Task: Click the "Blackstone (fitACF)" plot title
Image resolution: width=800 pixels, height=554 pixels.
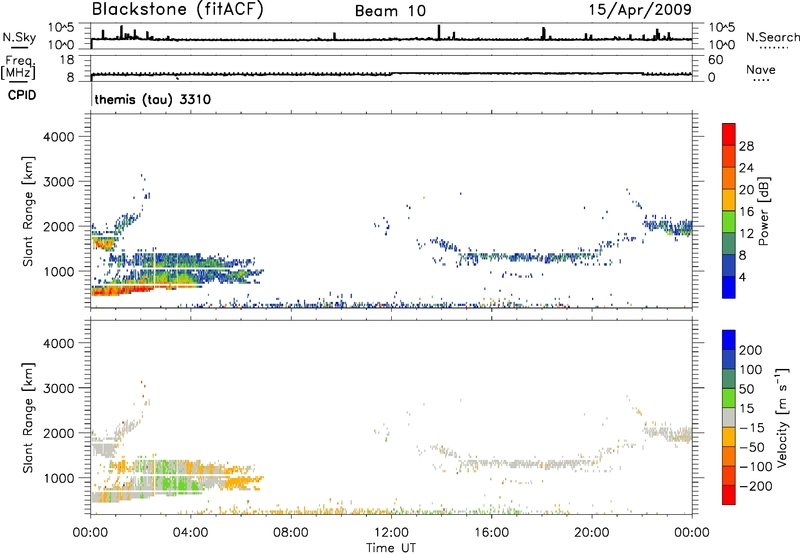Action: tap(177, 9)
